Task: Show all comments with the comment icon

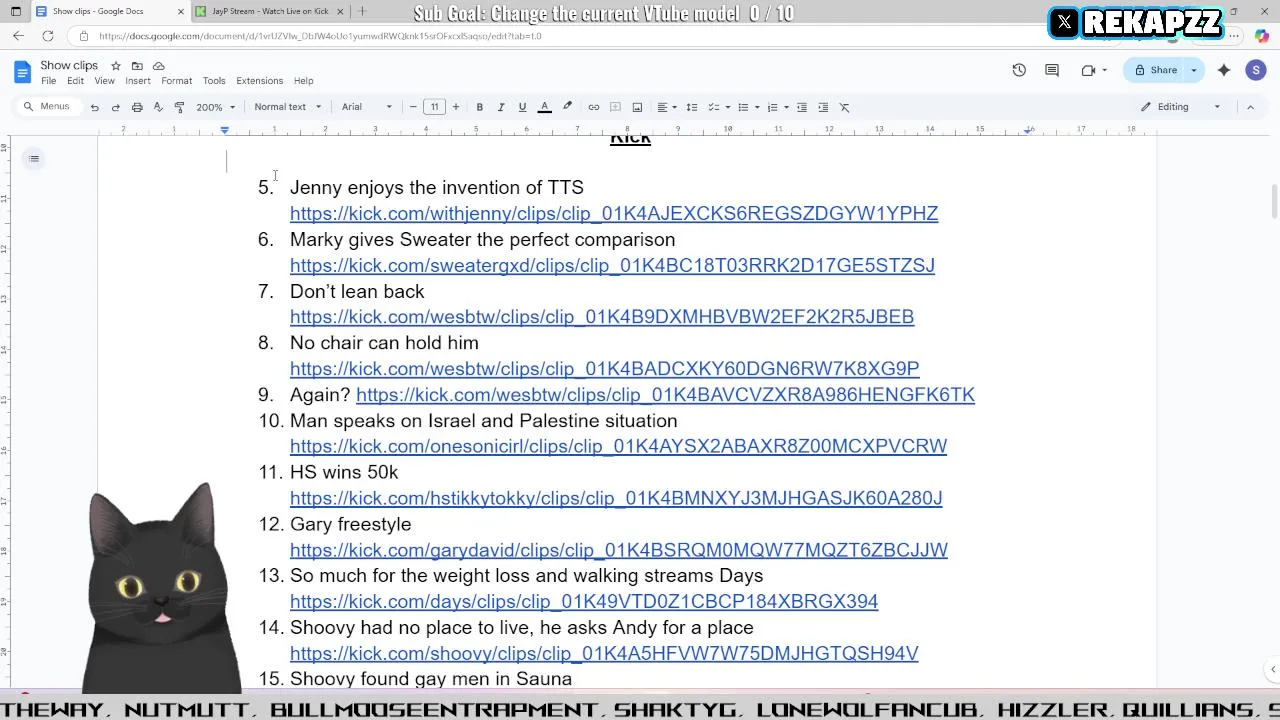Action: pyautogui.click(x=1052, y=70)
